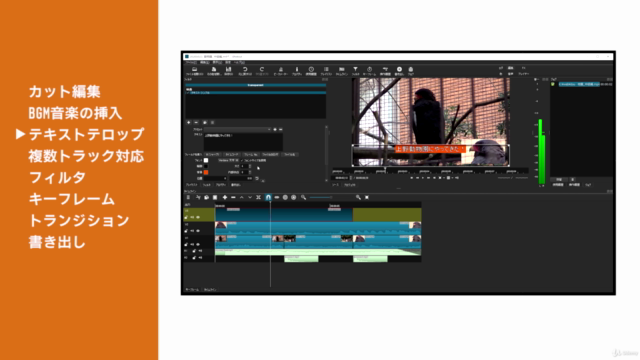Switch to the Project tab under player
The height and width of the screenshot is (360, 640).
pyautogui.click(x=349, y=185)
